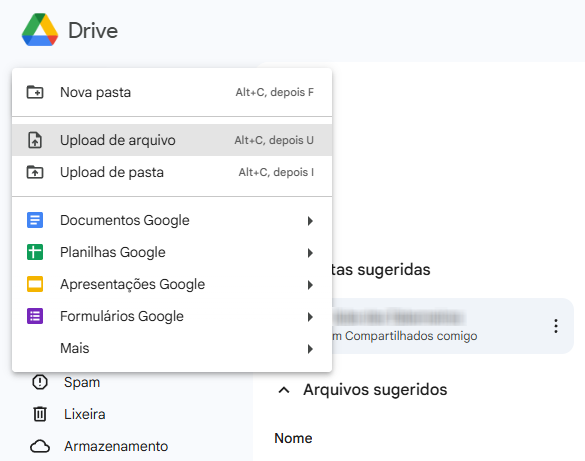Click the 'tas sugeridas' section heading
Screen dimensions: 585x461
381,269
